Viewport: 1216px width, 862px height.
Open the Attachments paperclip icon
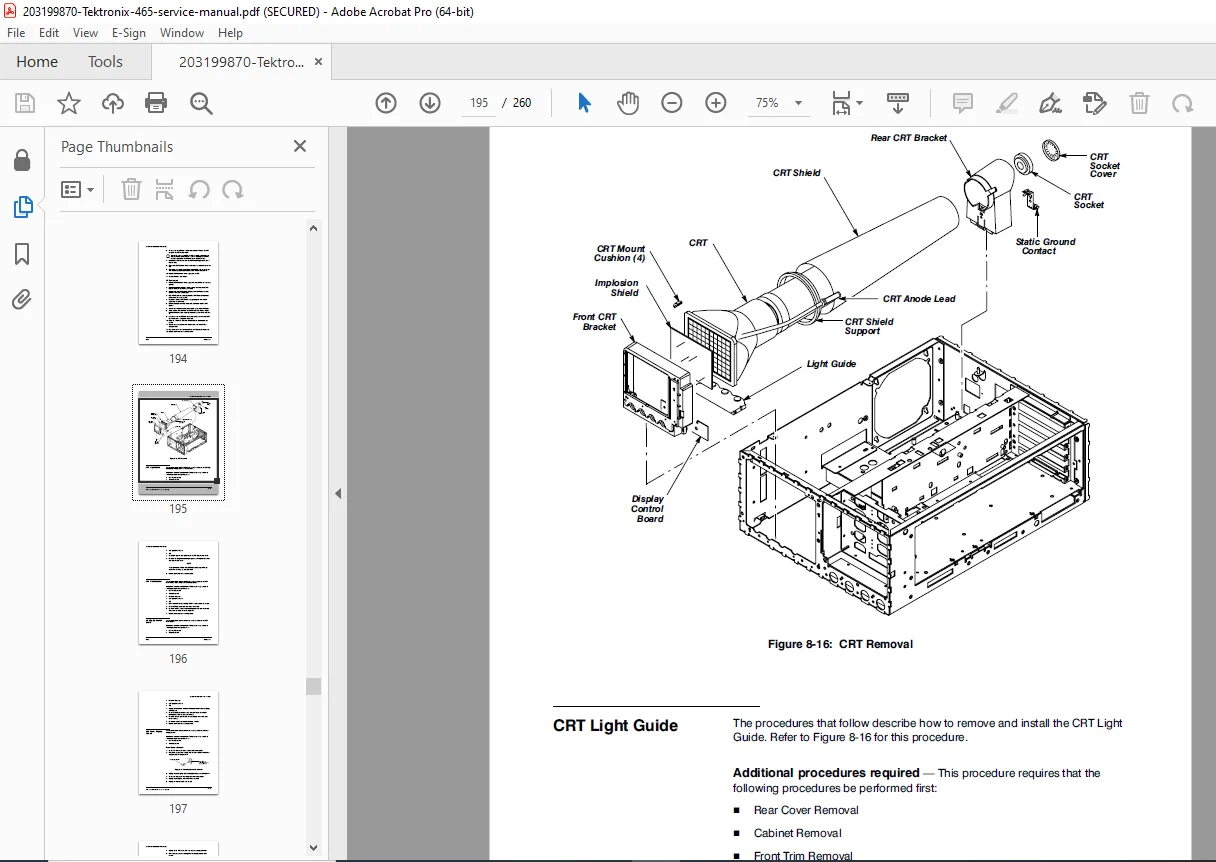22,299
